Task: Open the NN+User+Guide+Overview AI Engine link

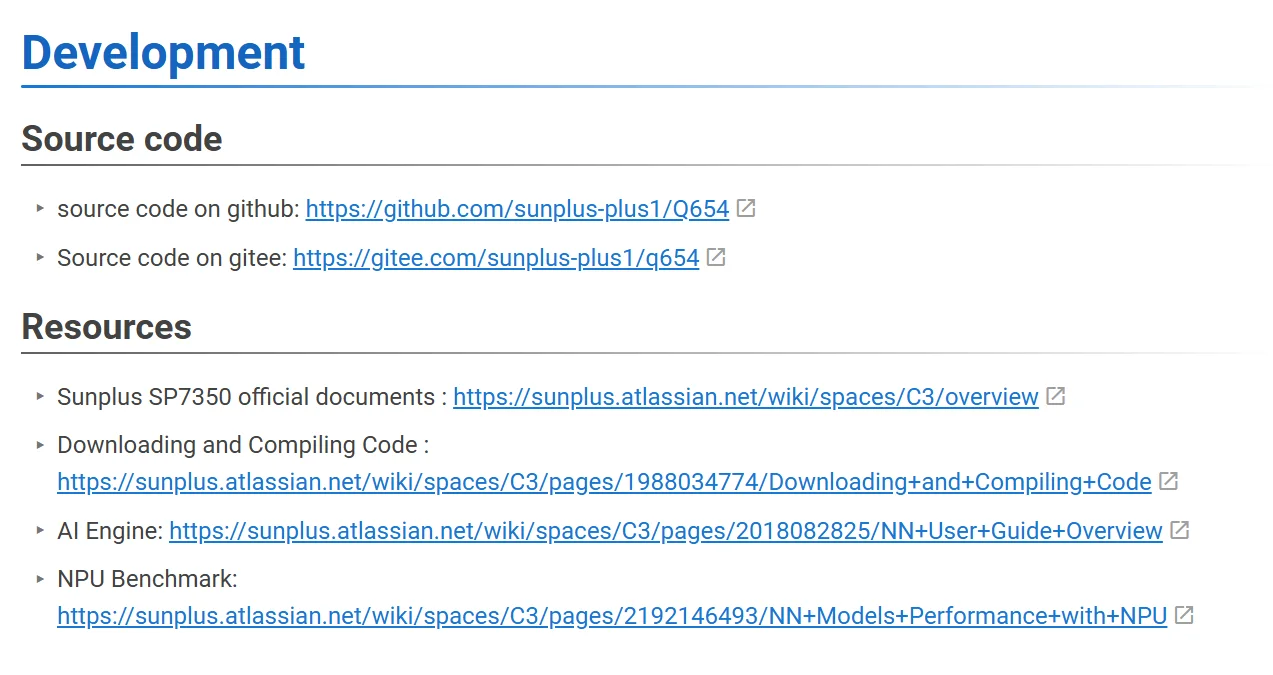Action: pyautogui.click(x=665, y=531)
